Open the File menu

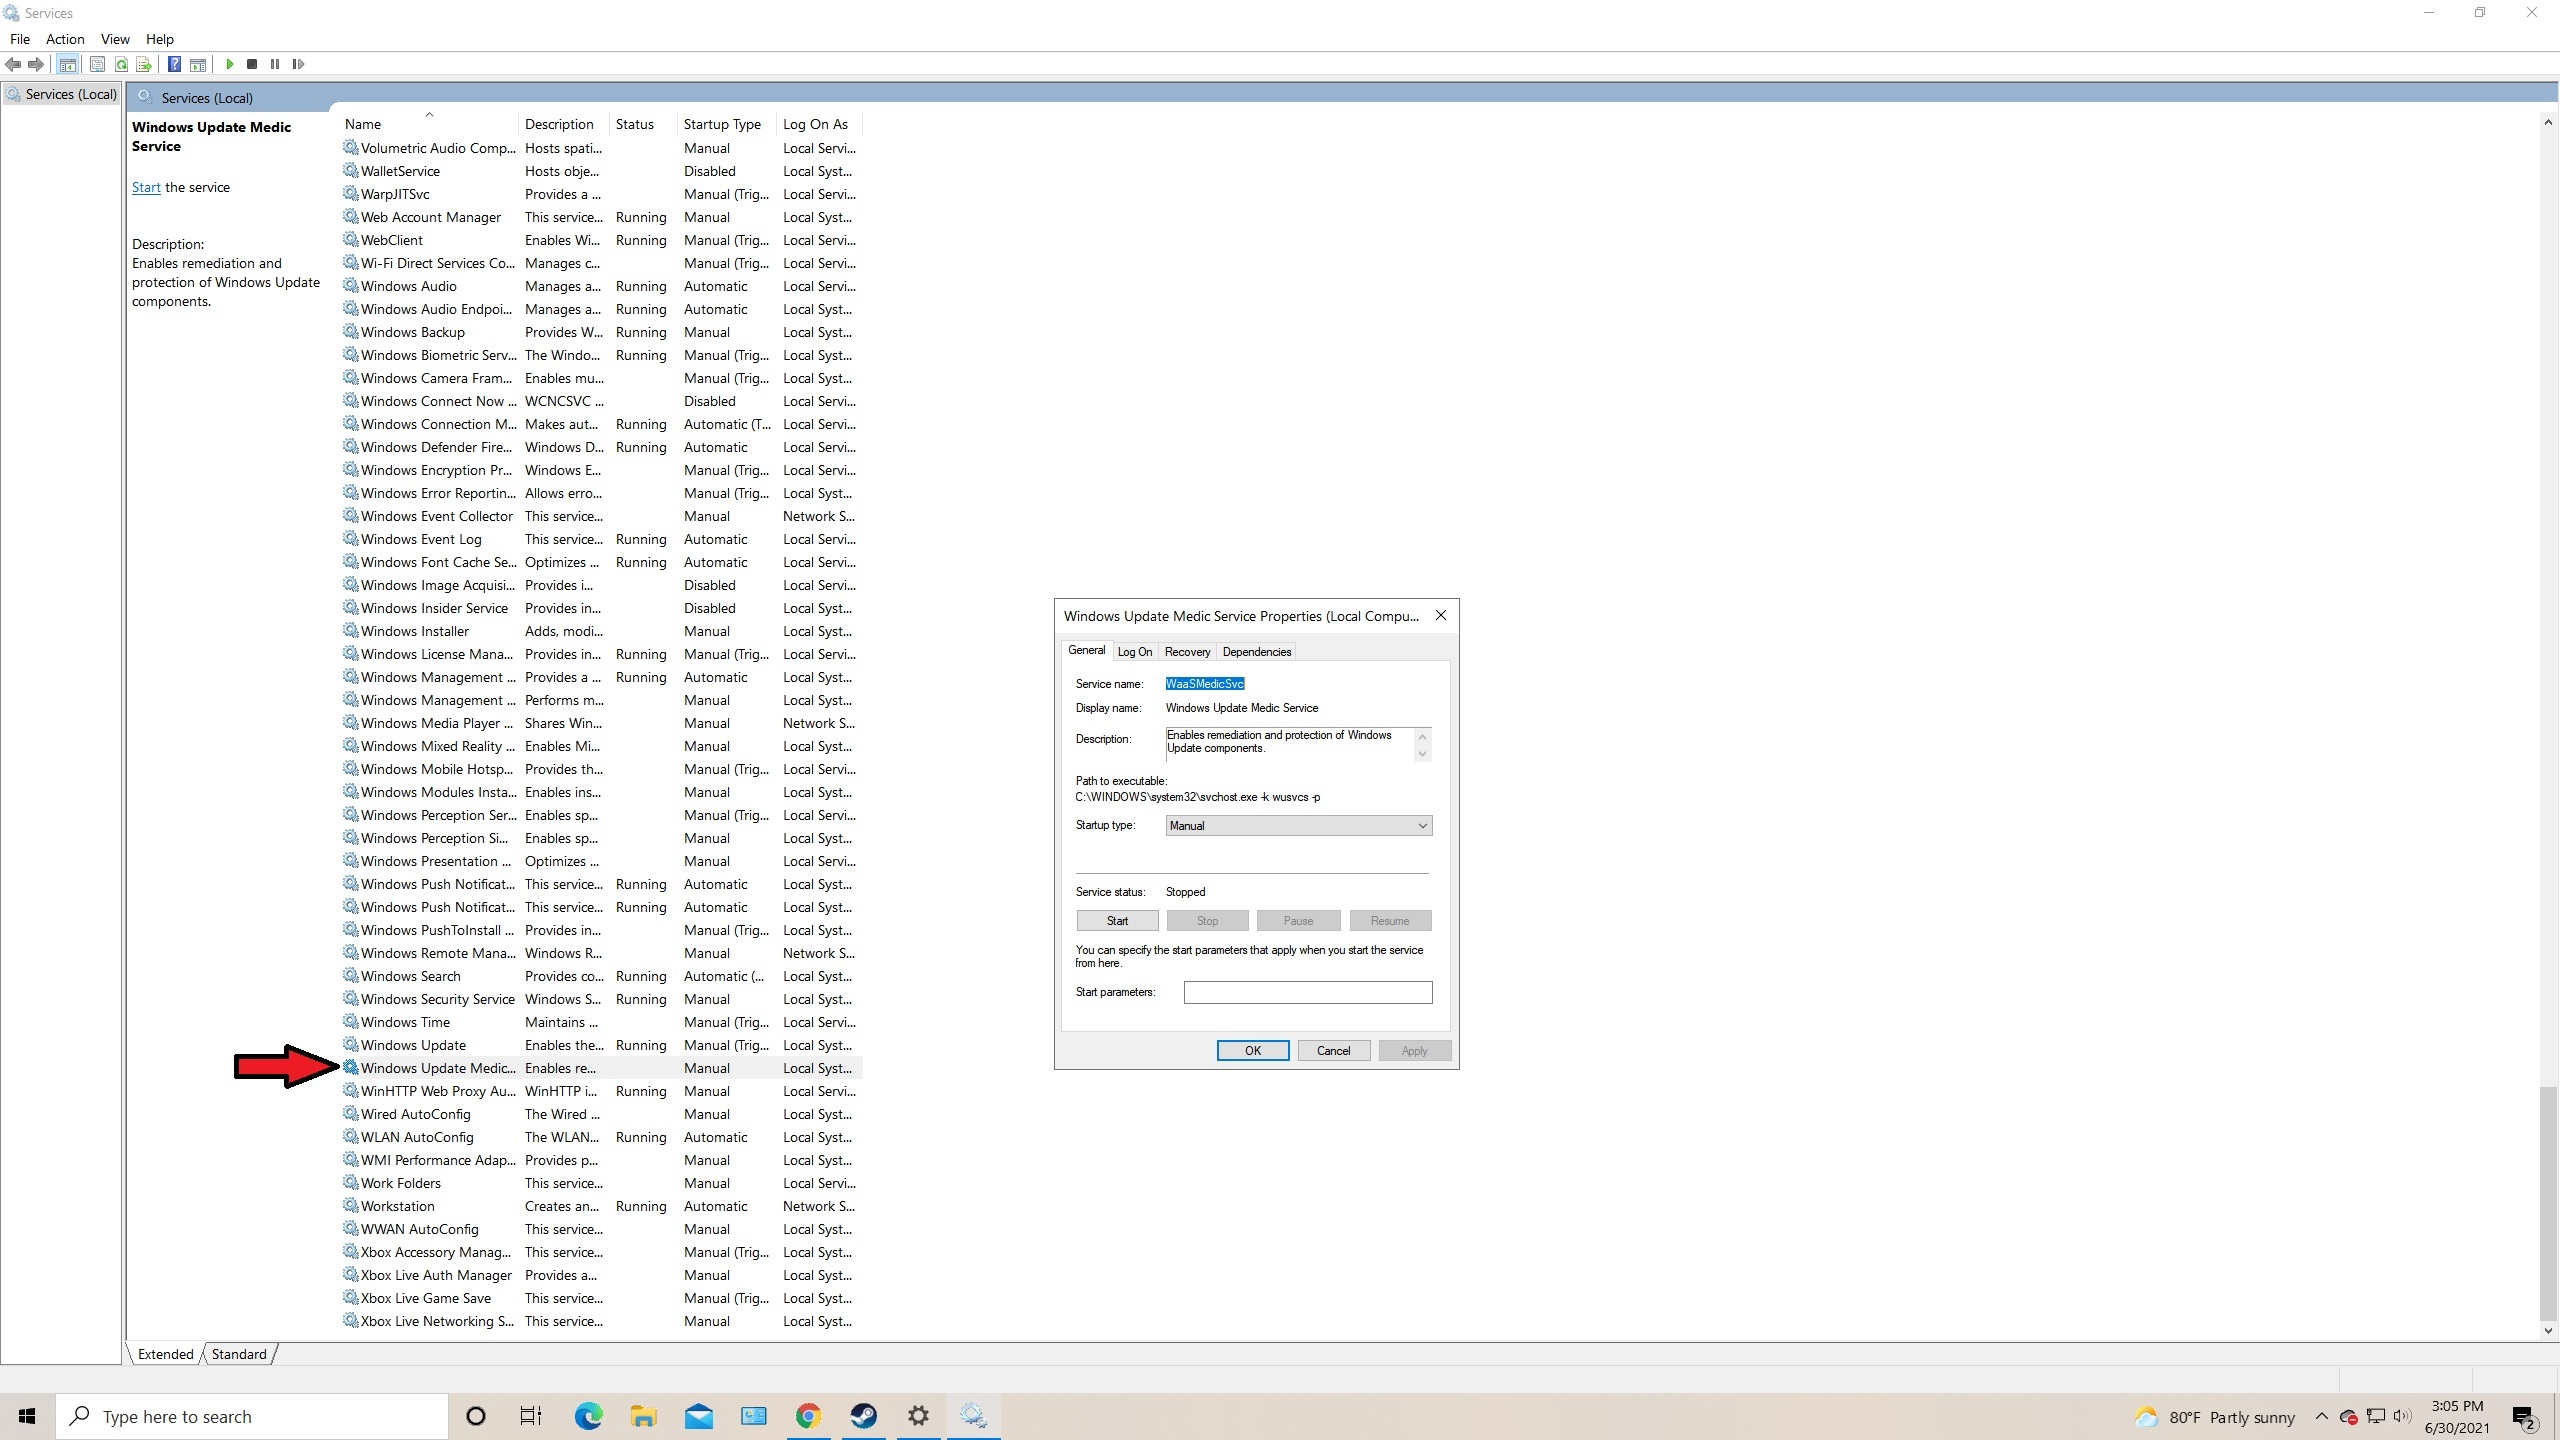[x=20, y=39]
